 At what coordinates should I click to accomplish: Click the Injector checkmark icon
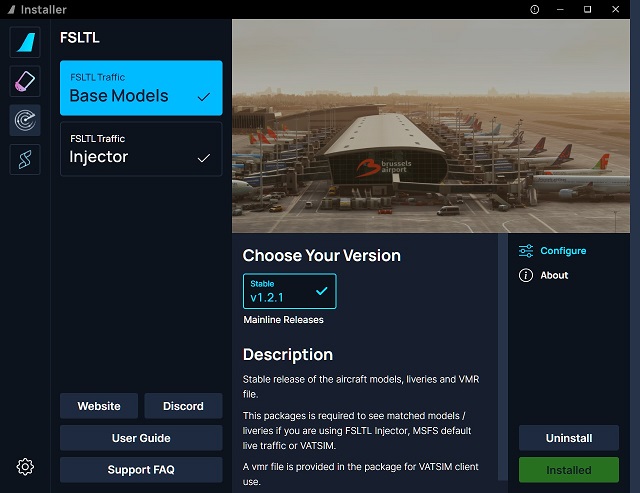coord(204,158)
